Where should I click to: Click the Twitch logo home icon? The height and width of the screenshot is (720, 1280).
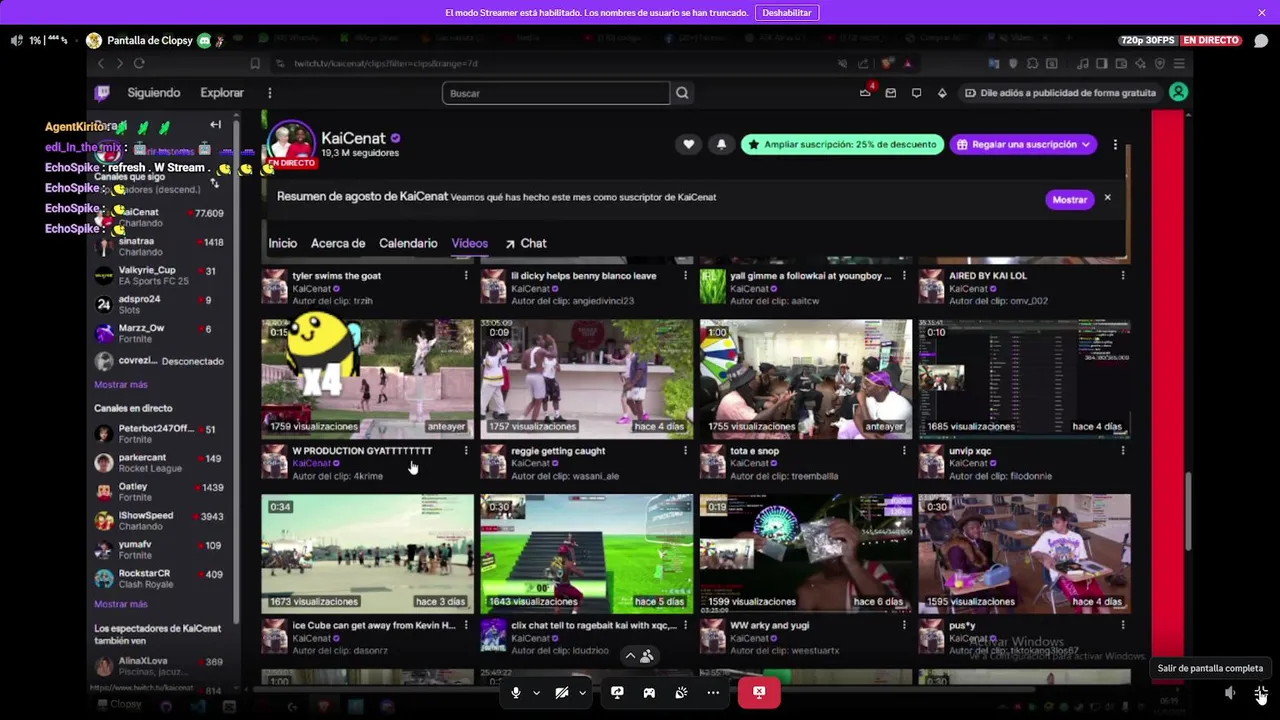102,93
